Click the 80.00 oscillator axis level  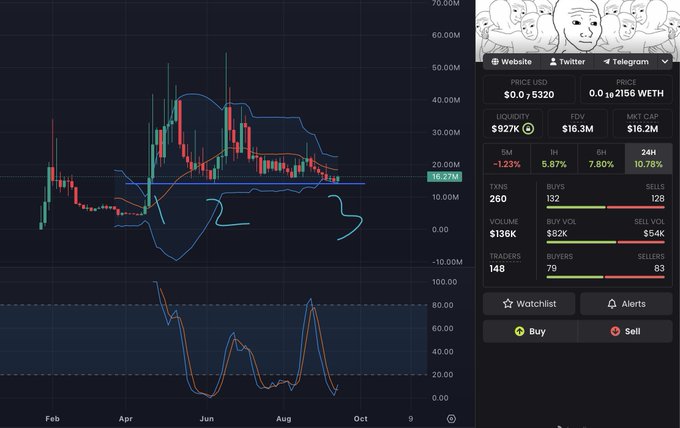coord(443,305)
